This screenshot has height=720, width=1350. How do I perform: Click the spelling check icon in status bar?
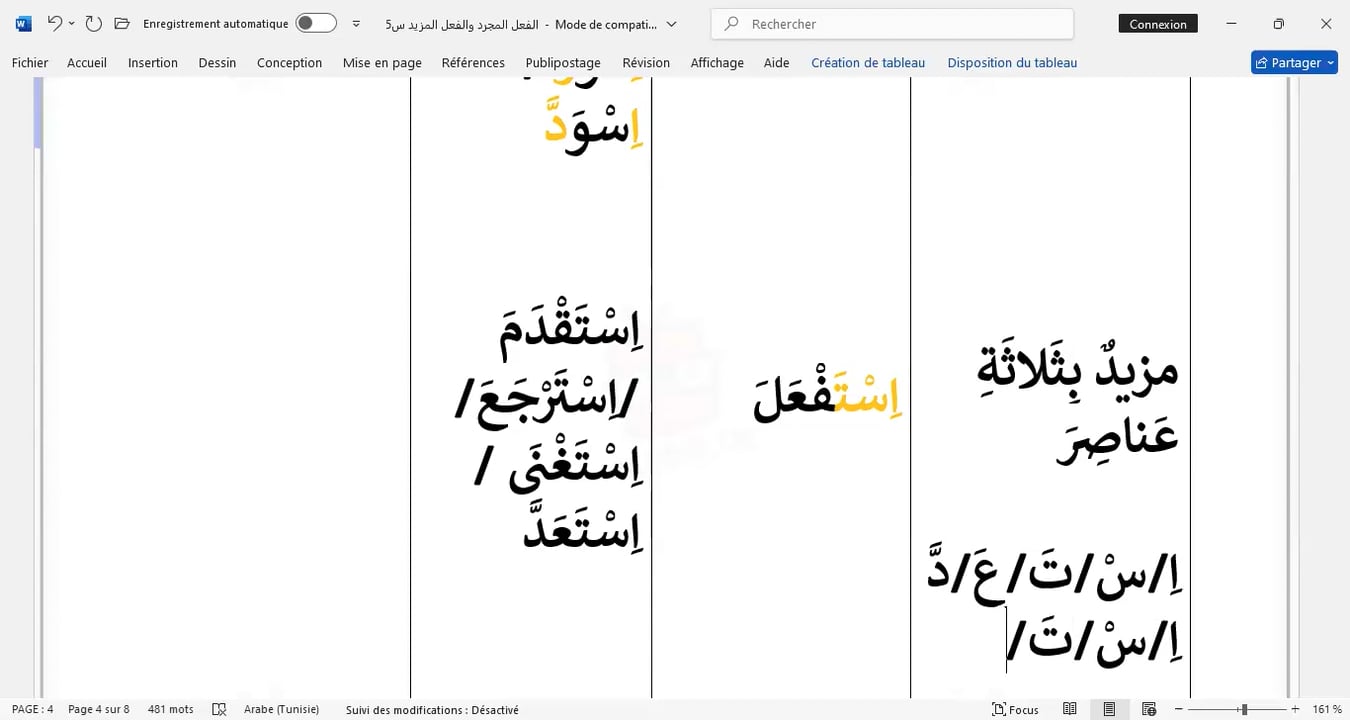coord(219,709)
